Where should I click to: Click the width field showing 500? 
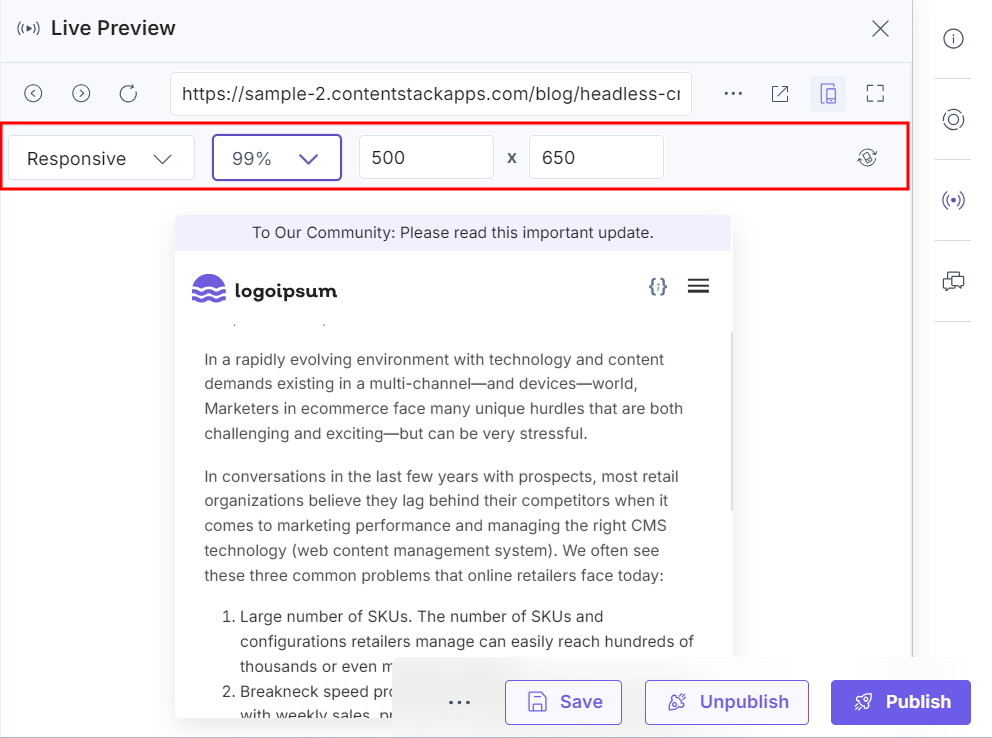pos(426,157)
